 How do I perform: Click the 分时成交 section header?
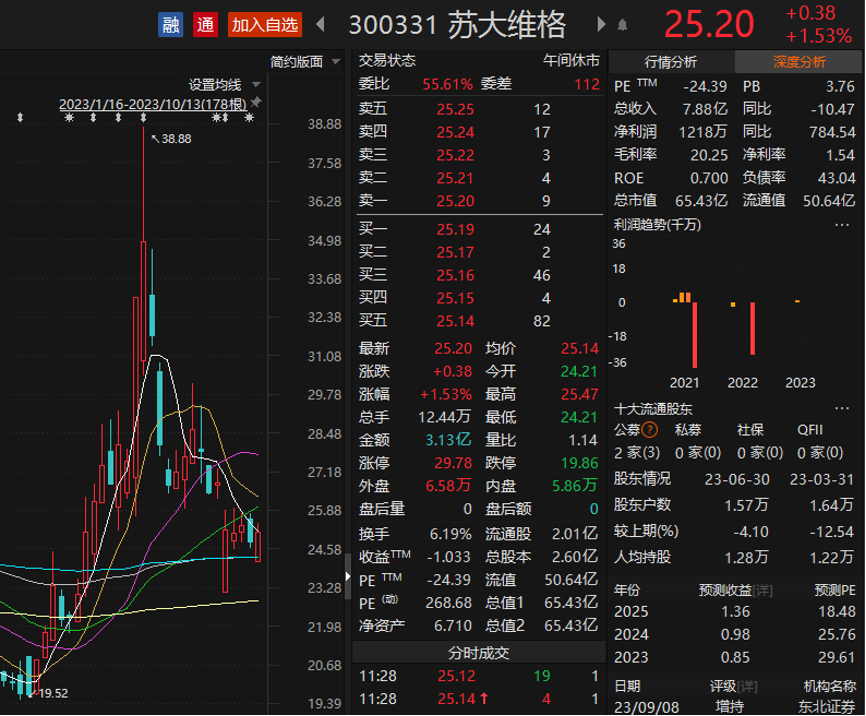point(478,653)
